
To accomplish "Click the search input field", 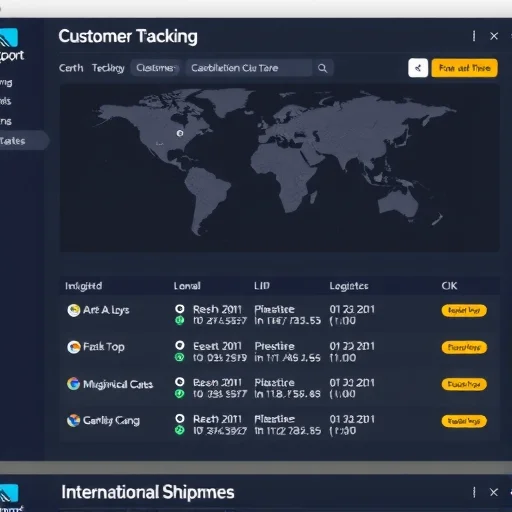I will (x=249, y=68).
